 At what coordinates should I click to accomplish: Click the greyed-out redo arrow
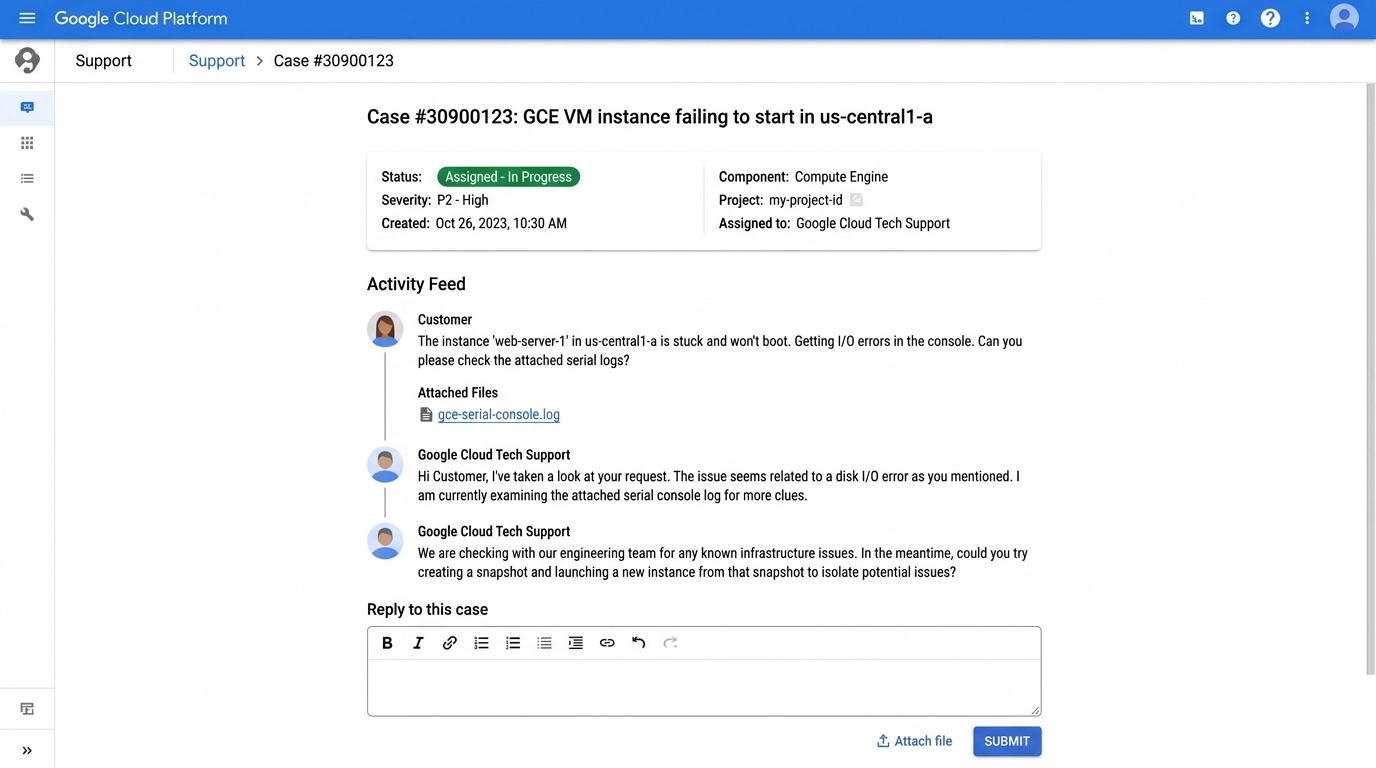pos(670,643)
